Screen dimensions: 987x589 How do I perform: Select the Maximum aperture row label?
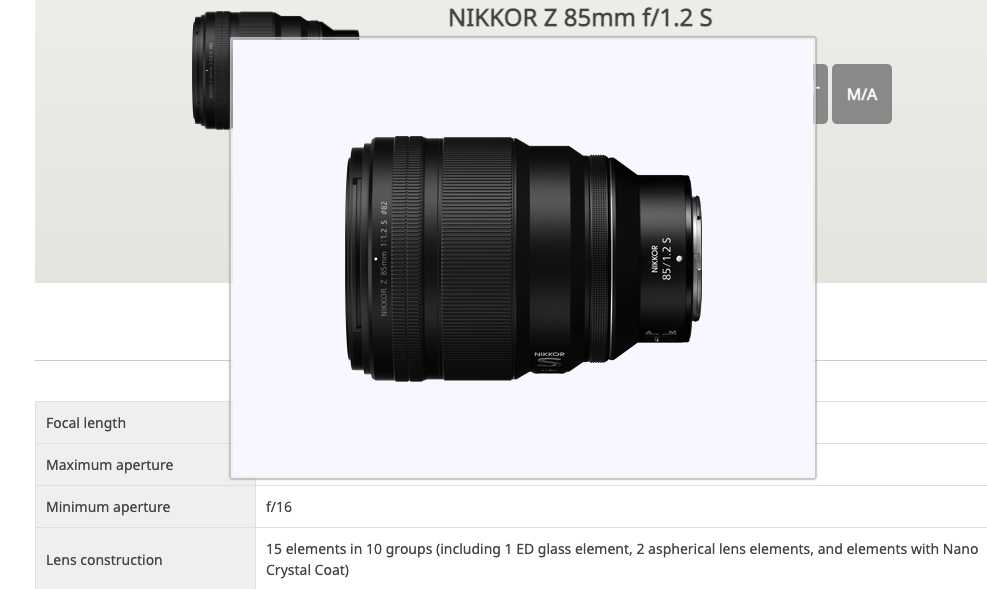[x=110, y=465]
